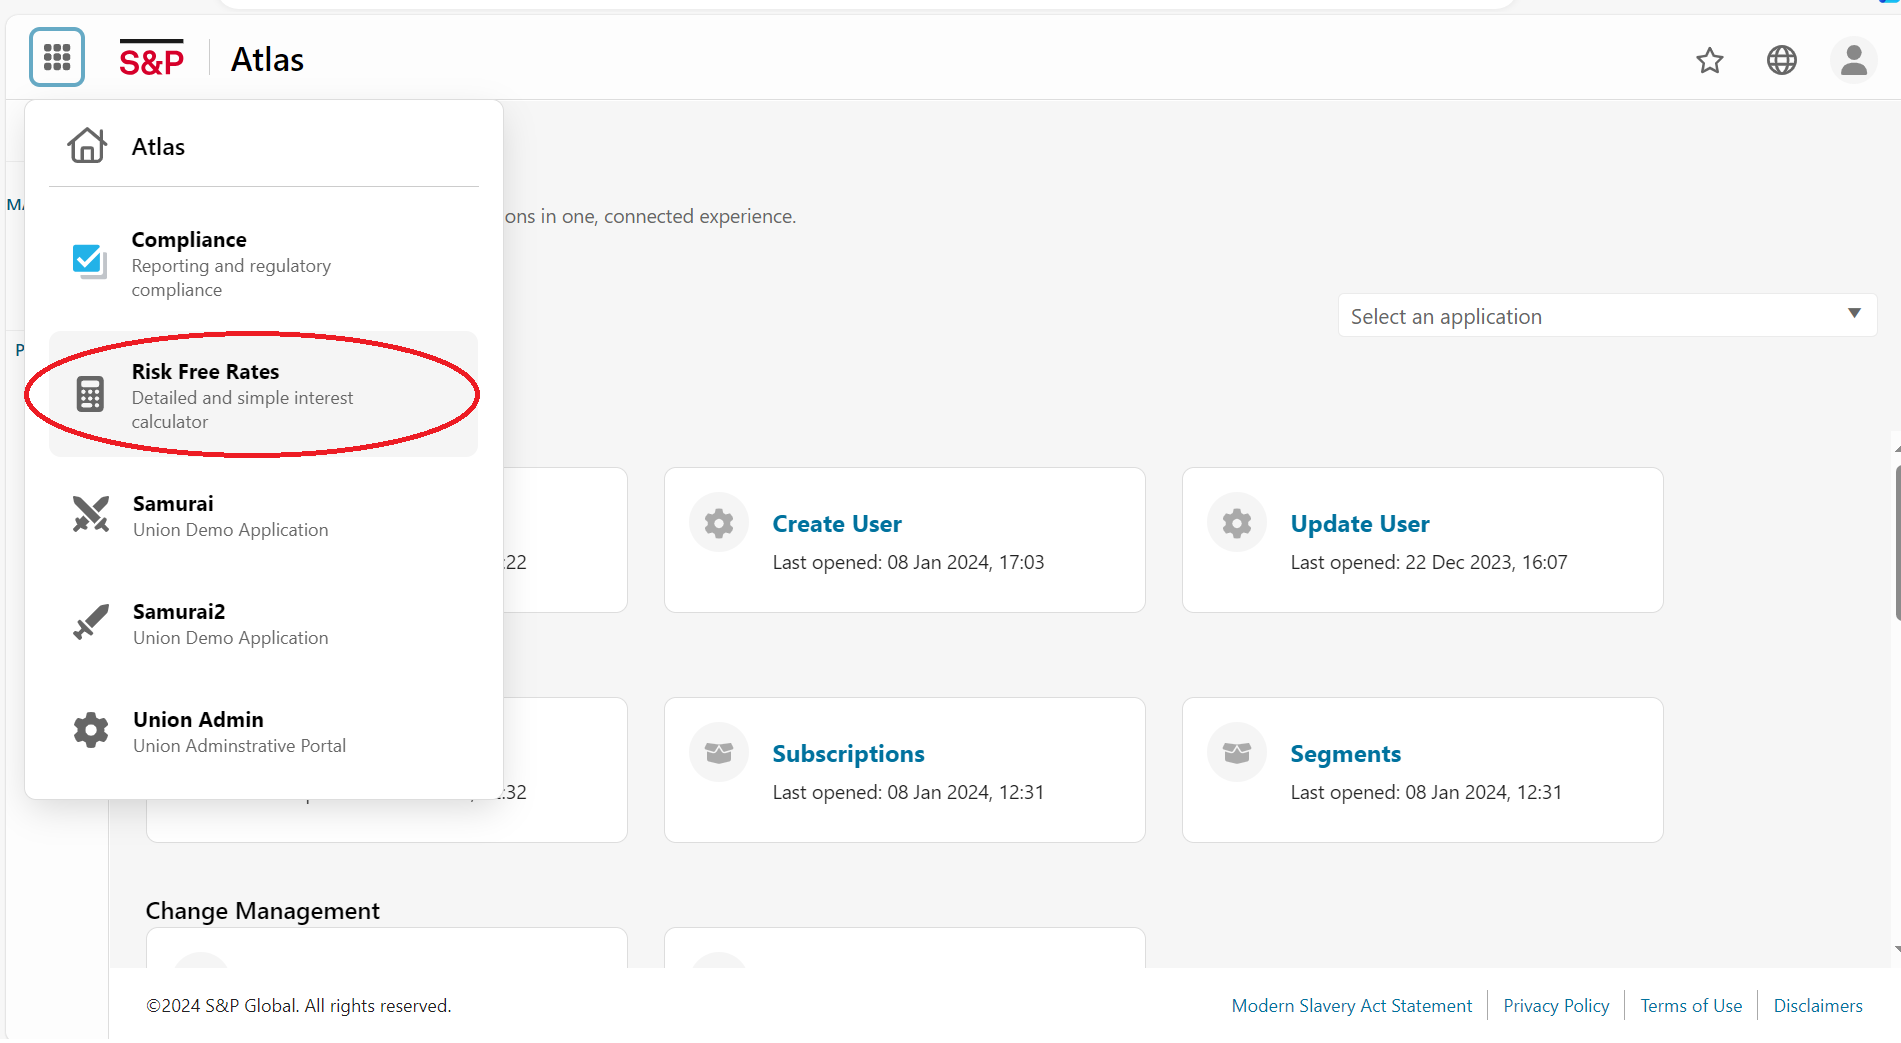Click the ©2024 S&P Global copyright text
The image size is (1901, 1043).
click(x=299, y=1006)
